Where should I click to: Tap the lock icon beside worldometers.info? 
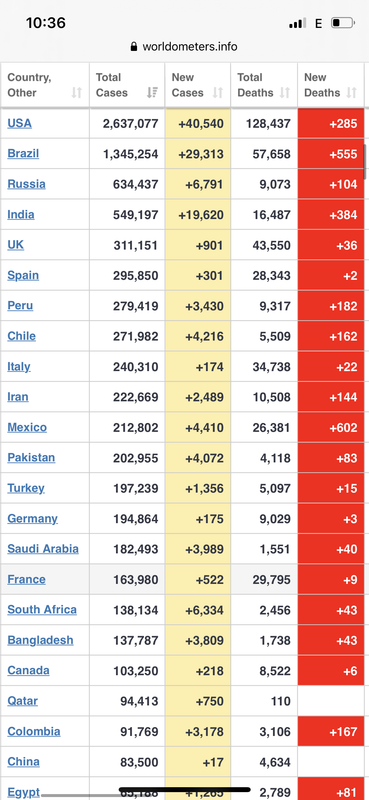tap(134, 47)
